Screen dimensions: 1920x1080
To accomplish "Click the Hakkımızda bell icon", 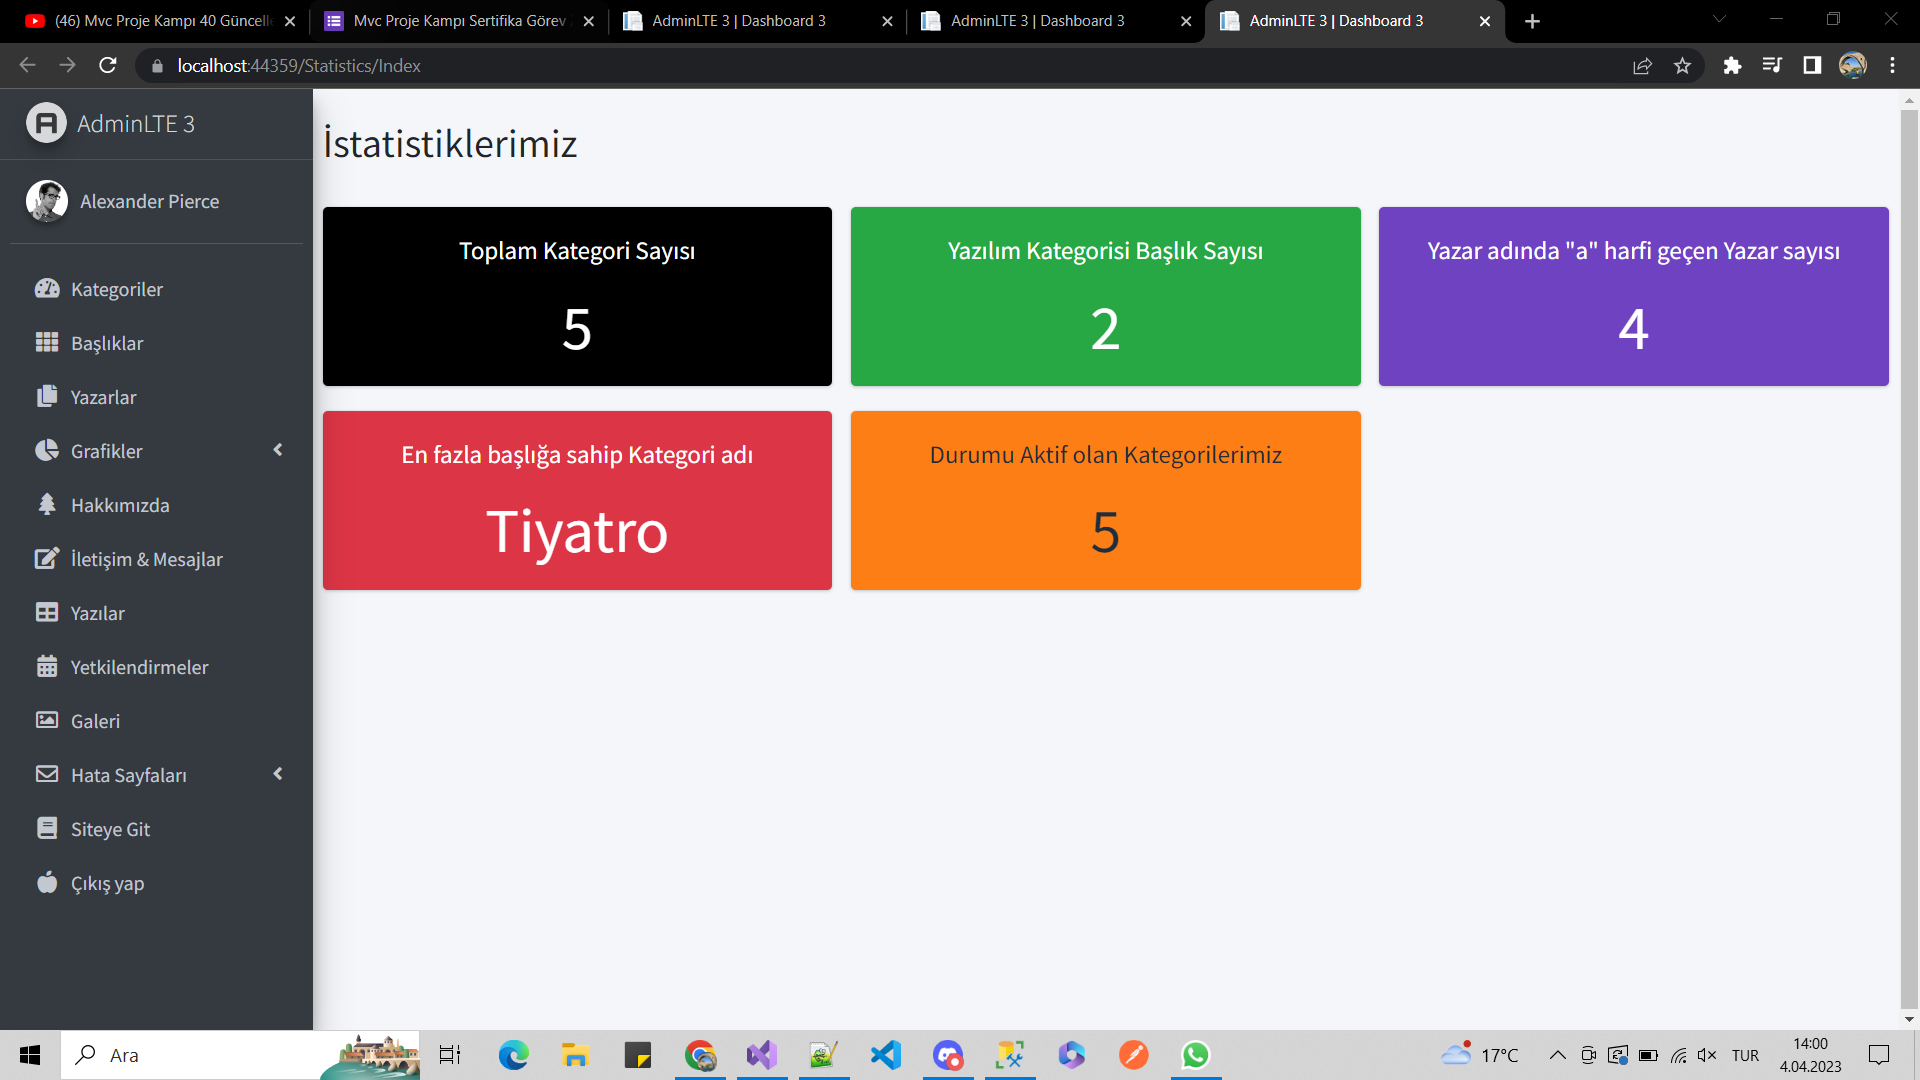I will click(x=47, y=505).
